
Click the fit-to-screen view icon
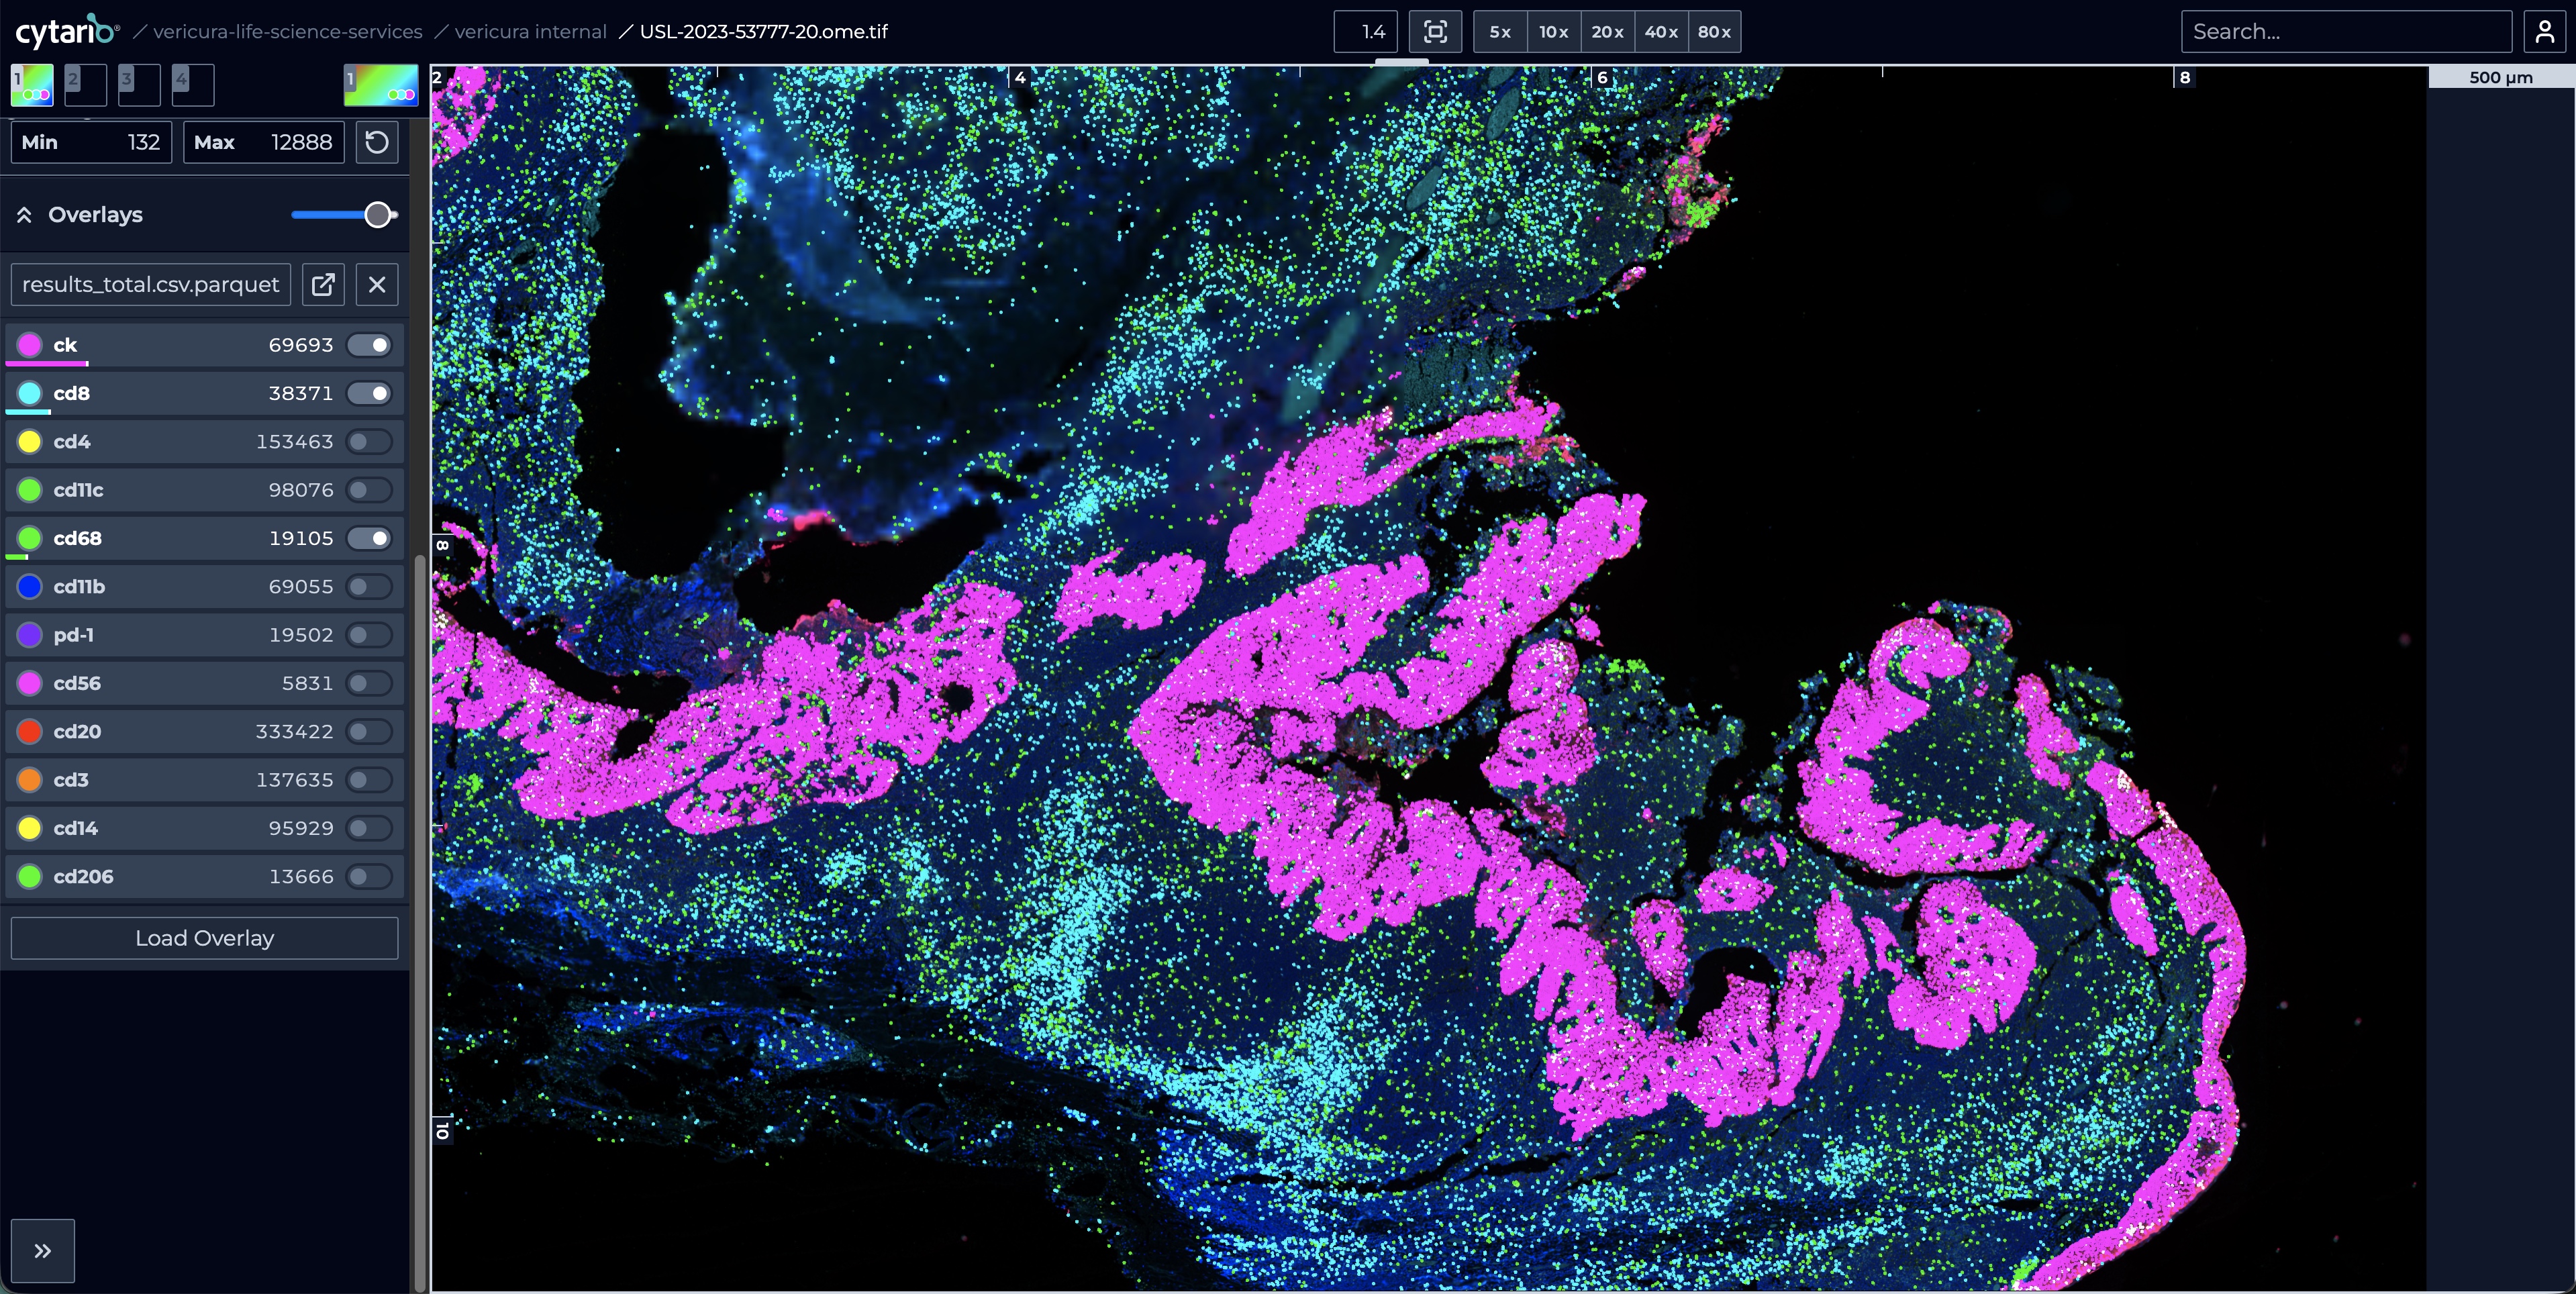click(x=1435, y=31)
